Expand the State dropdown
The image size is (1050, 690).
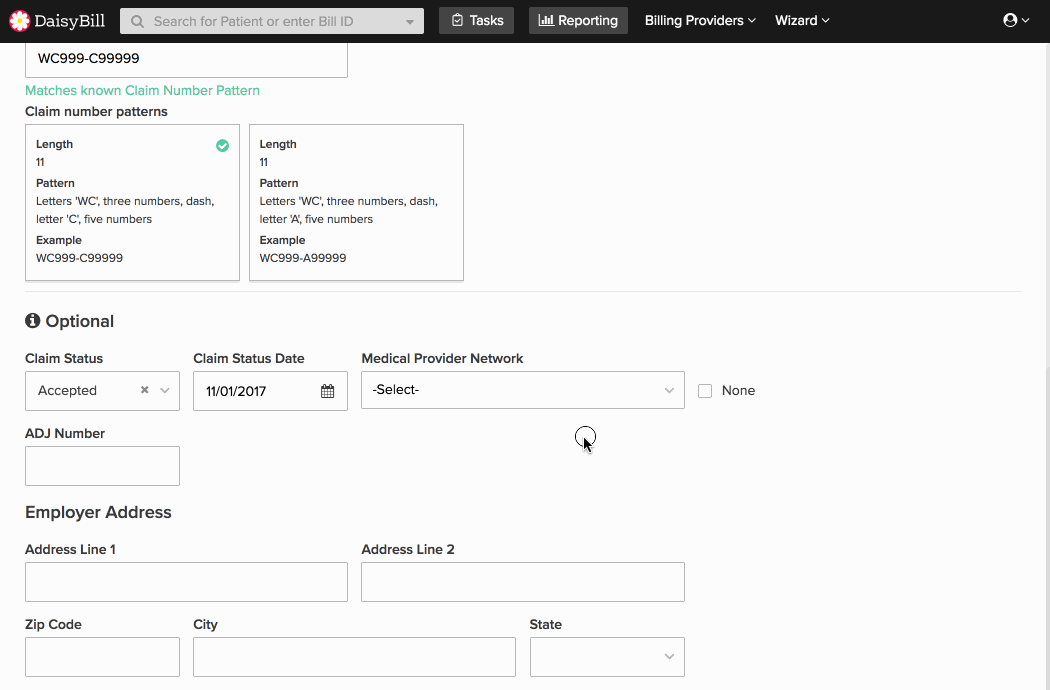(x=607, y=657)
